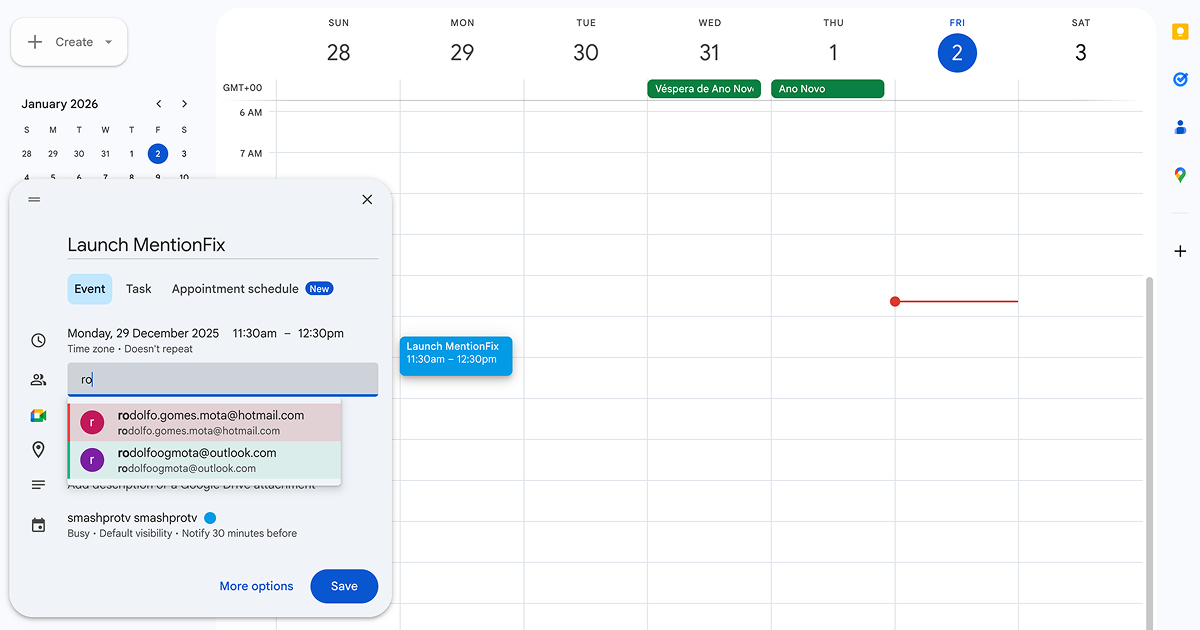Click the clock icon beside the date

point(38,340)
